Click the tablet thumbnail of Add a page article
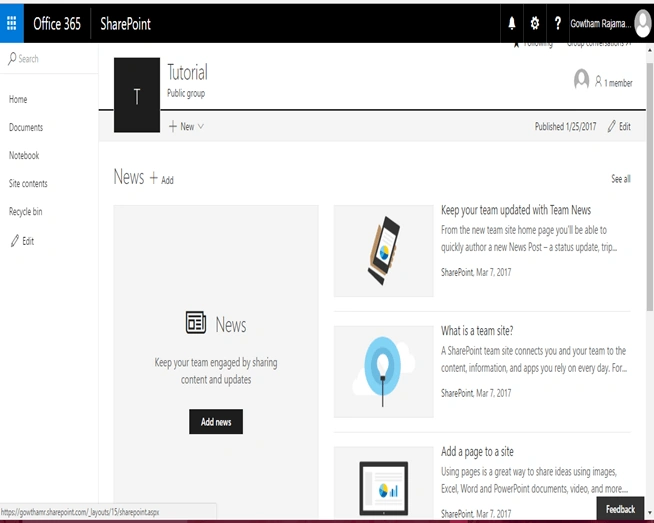The height and width of the screenshot is (523, 654). 383,485
